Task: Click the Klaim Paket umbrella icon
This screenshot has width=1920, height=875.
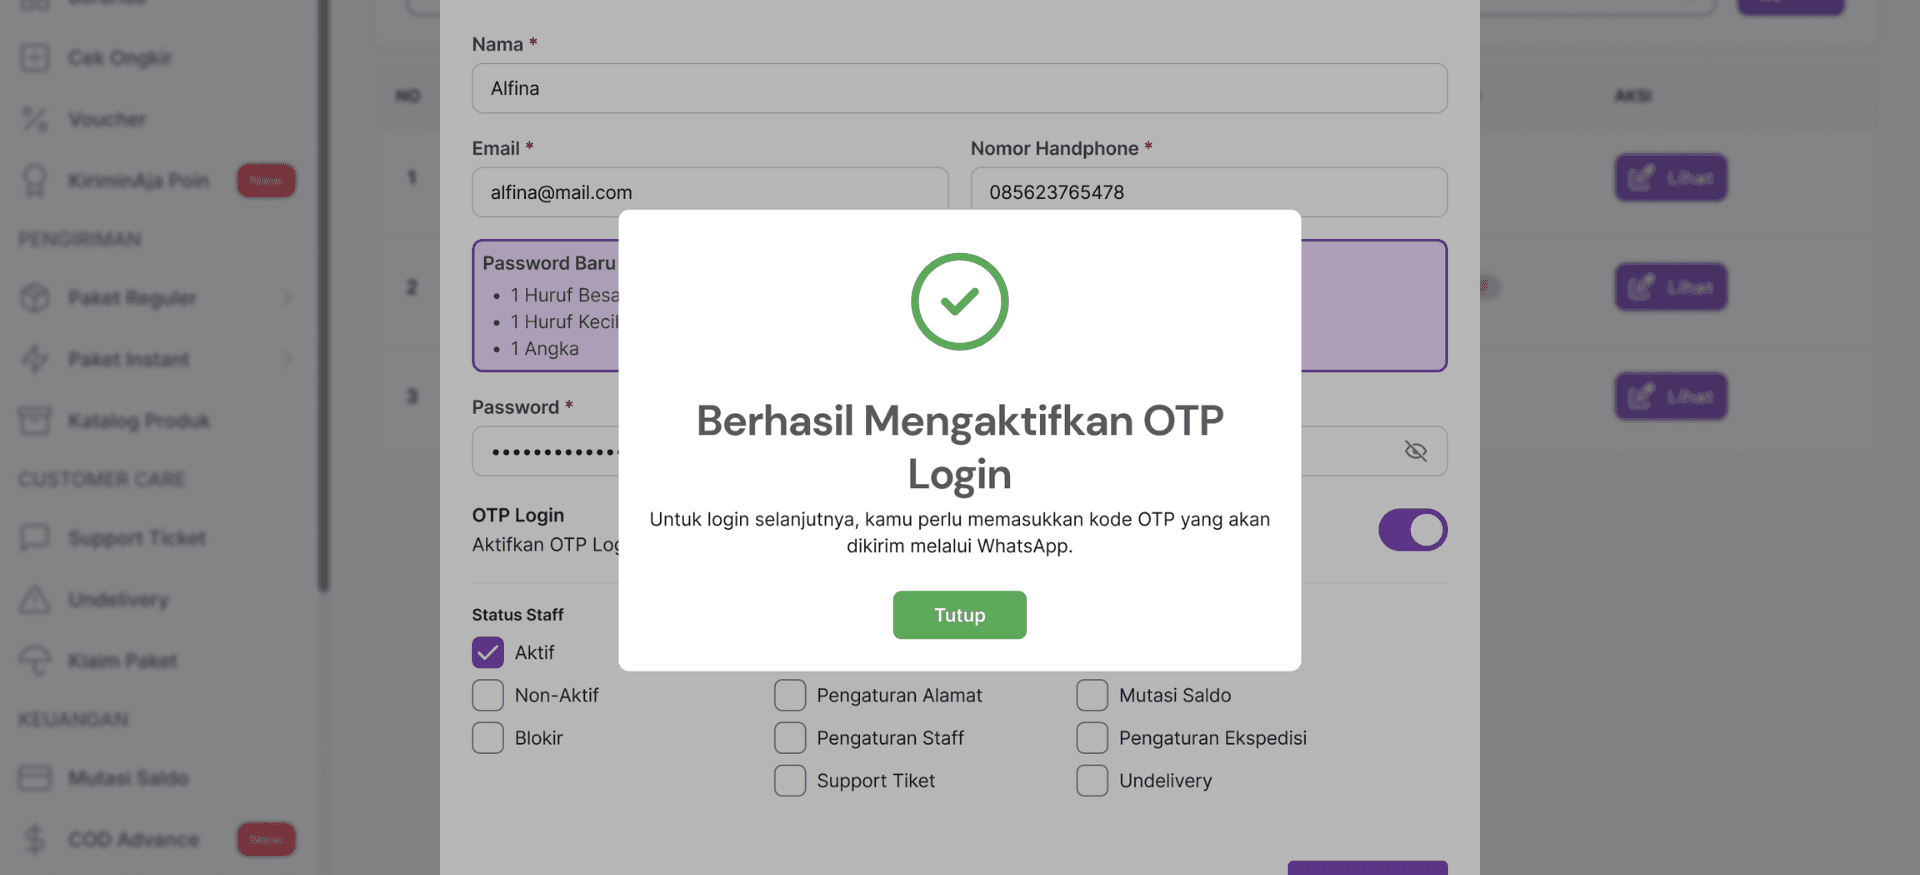Action: (35, 660)
